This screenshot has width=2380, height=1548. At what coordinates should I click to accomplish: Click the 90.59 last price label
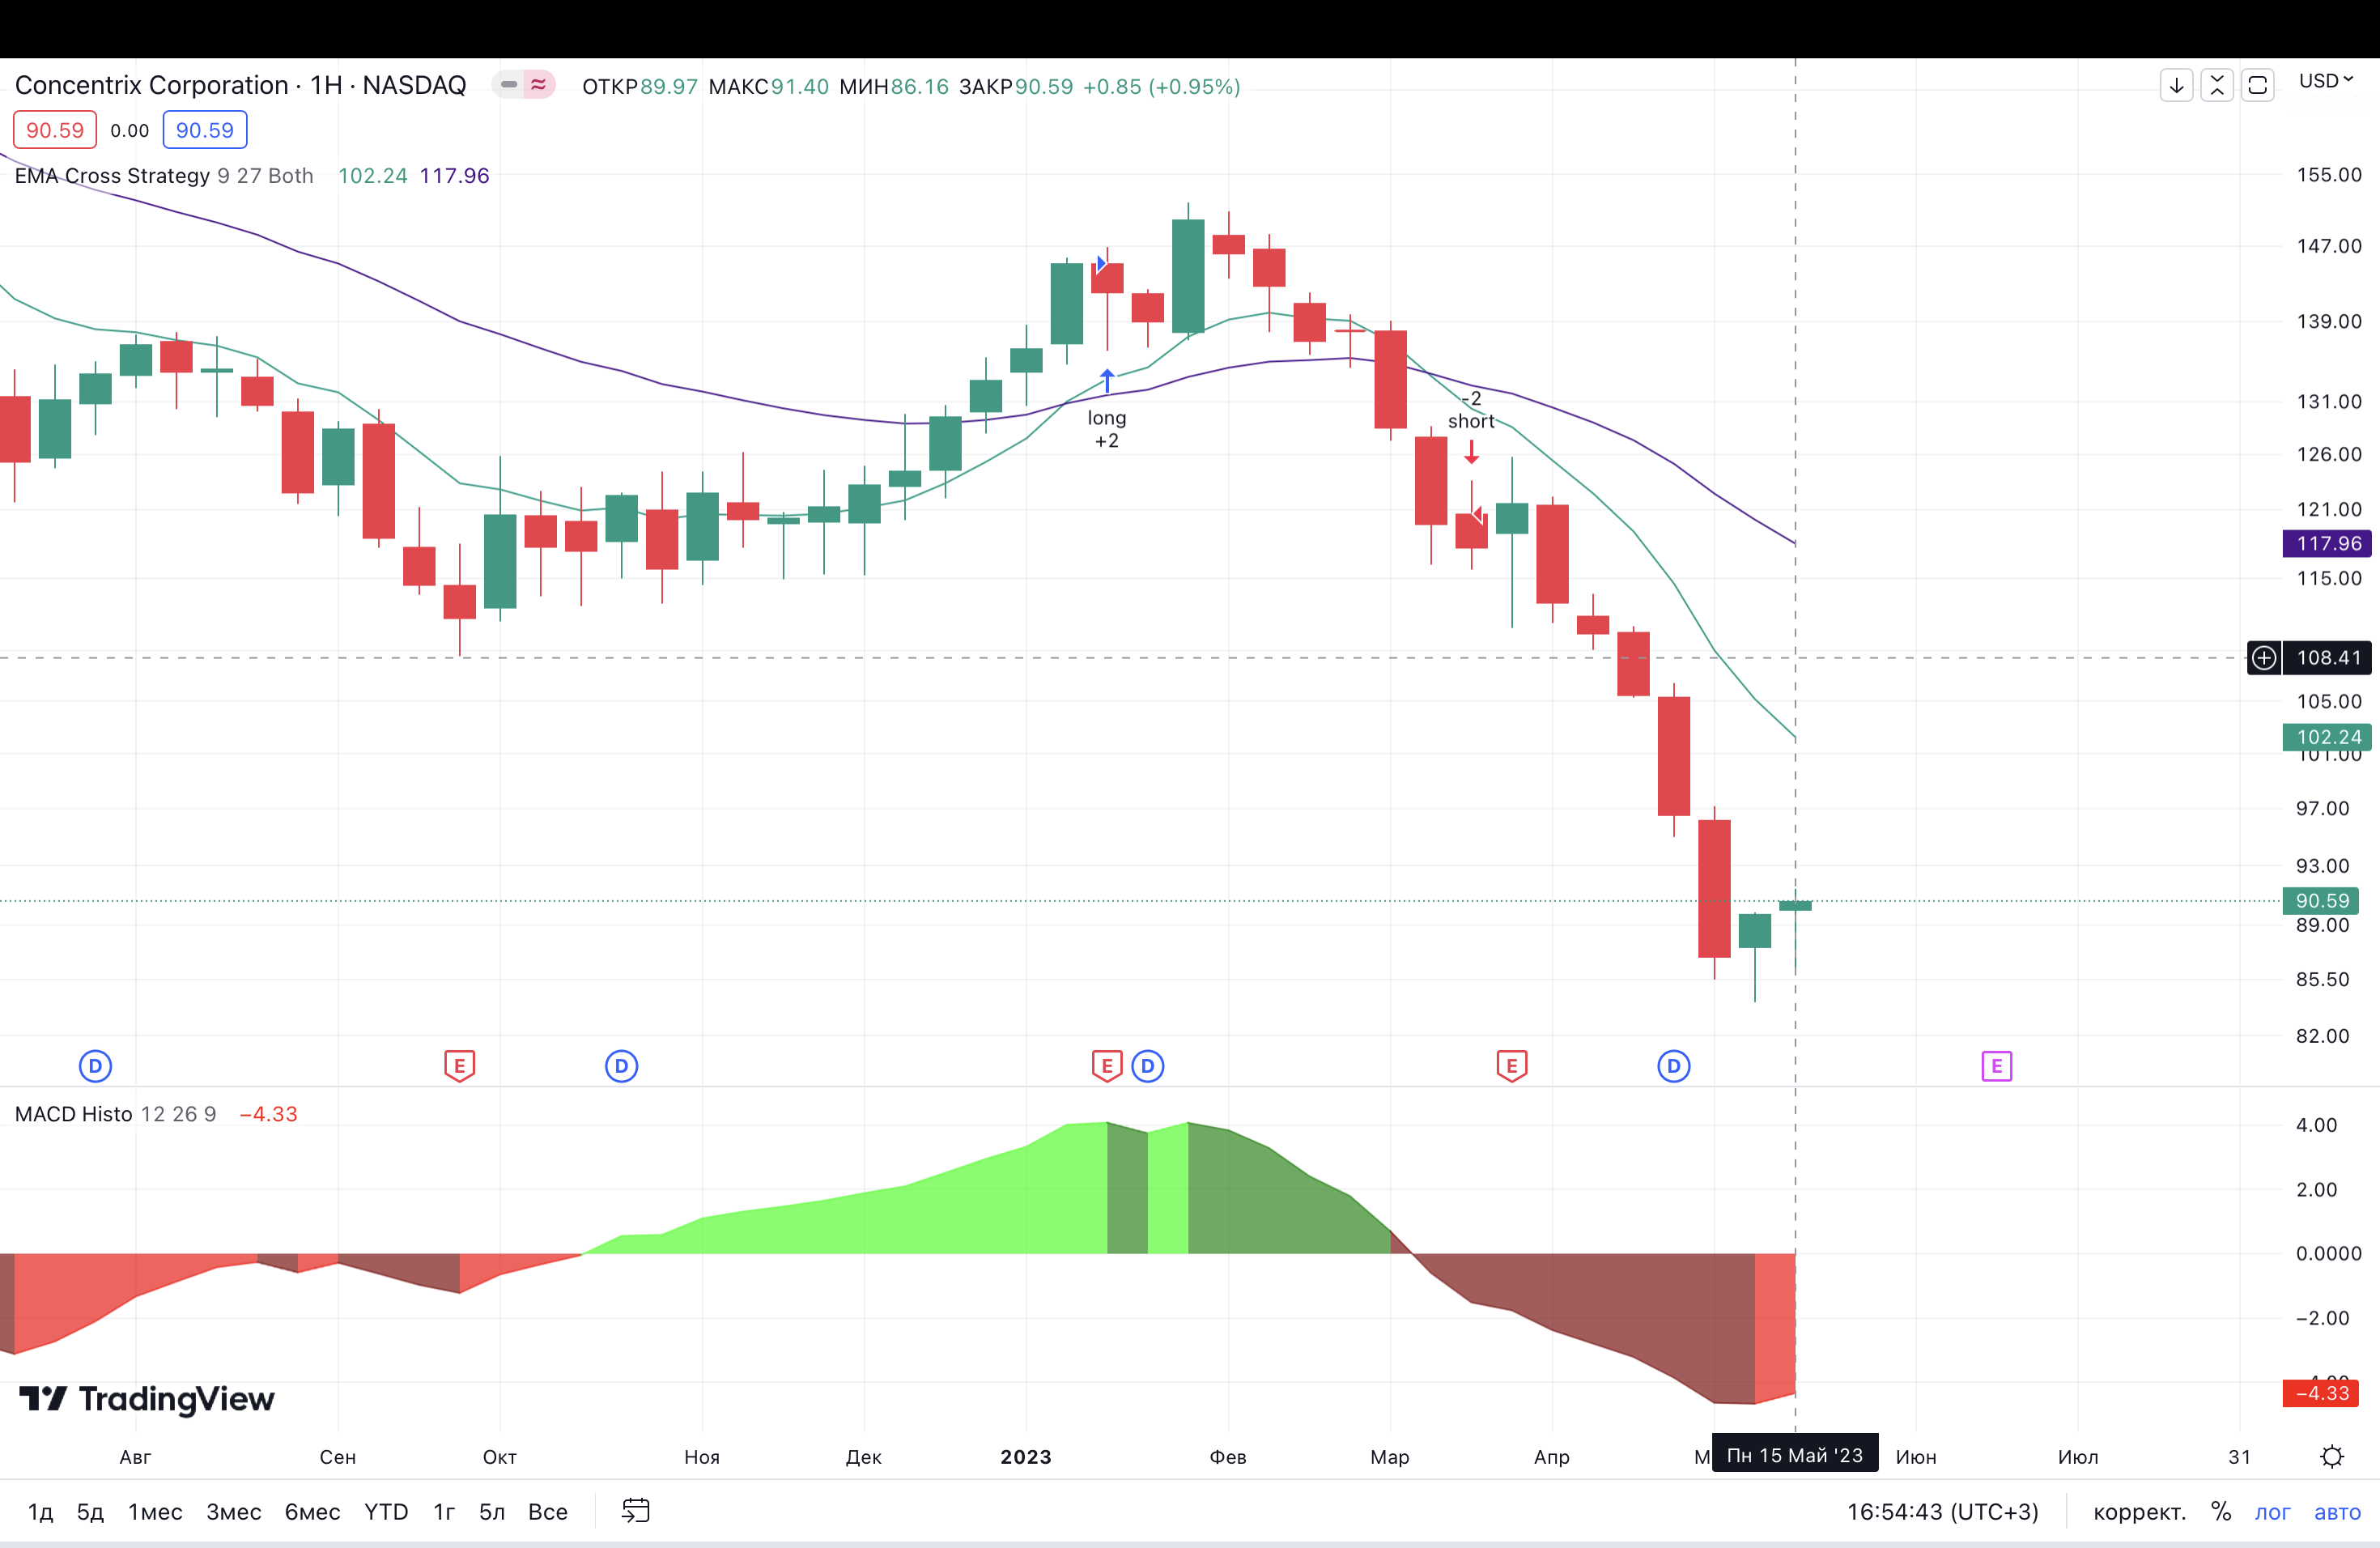[2321, 901]
